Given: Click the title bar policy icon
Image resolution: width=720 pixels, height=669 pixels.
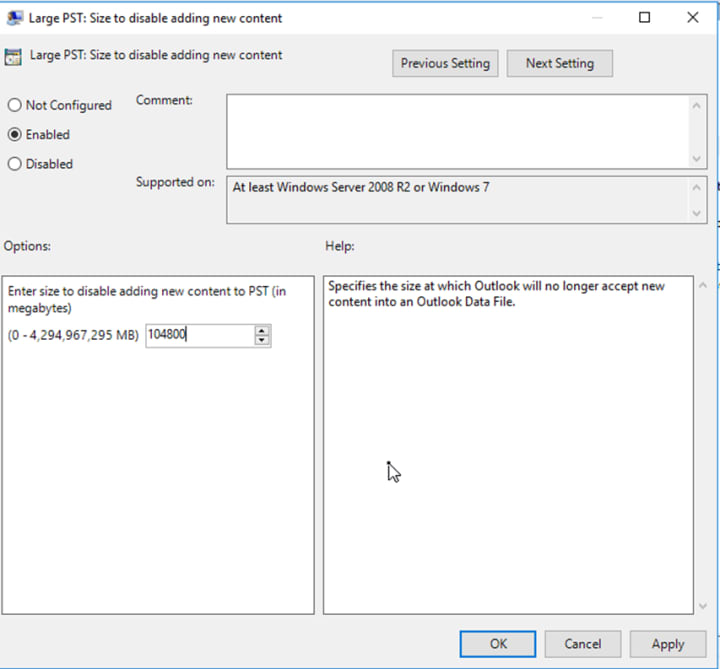Looking at the screenshot, I should (x=14, y=18).
